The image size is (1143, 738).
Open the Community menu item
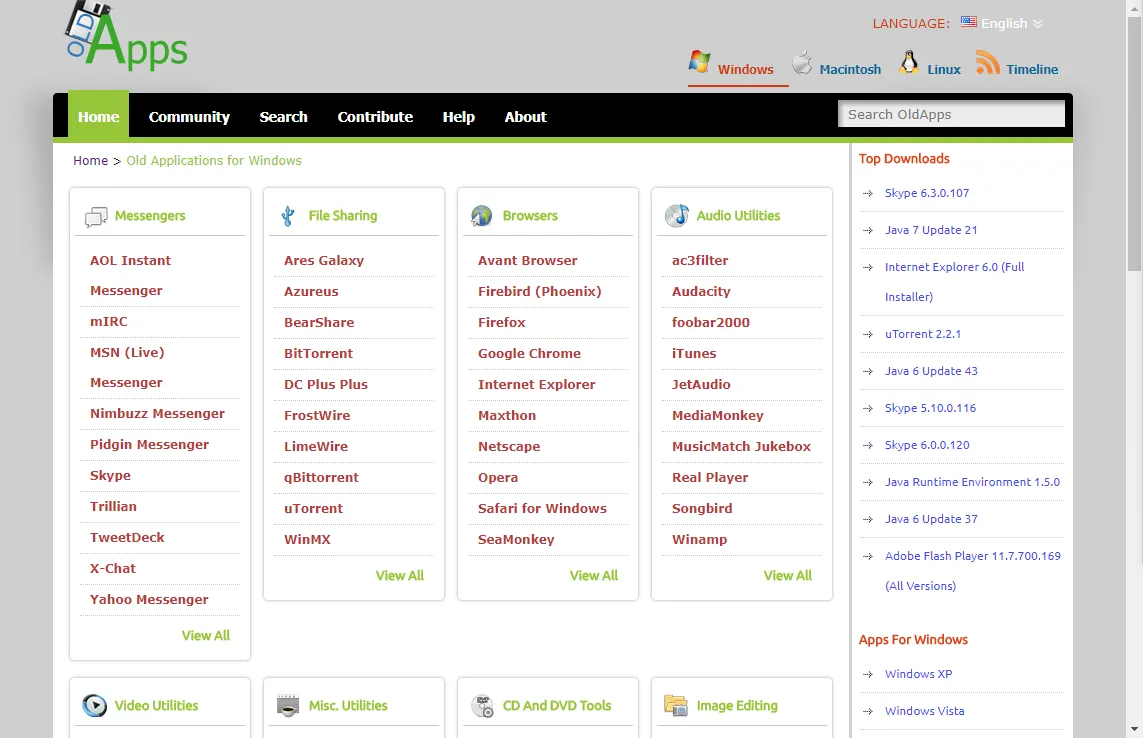189,117
